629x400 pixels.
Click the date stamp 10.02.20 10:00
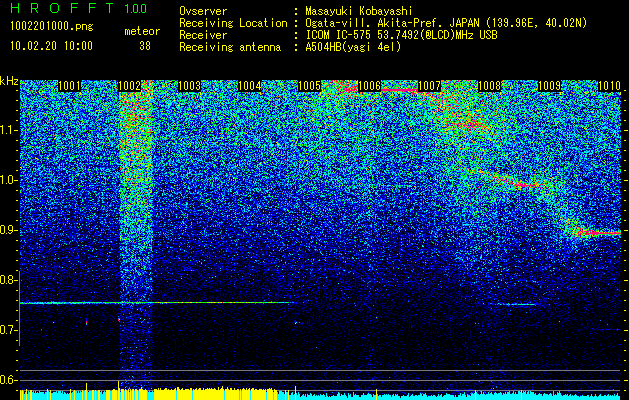[51, 46]
